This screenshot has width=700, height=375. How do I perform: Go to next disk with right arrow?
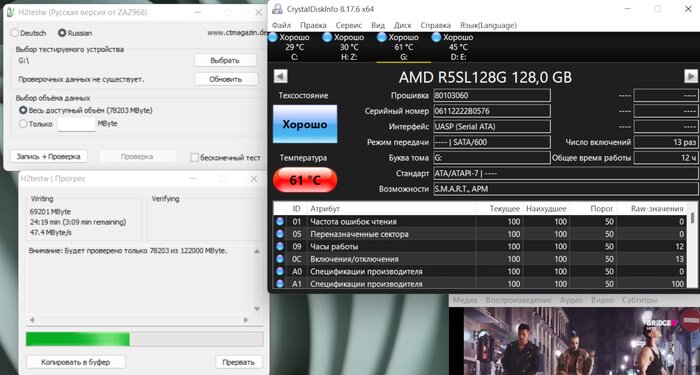pos(691,76)
